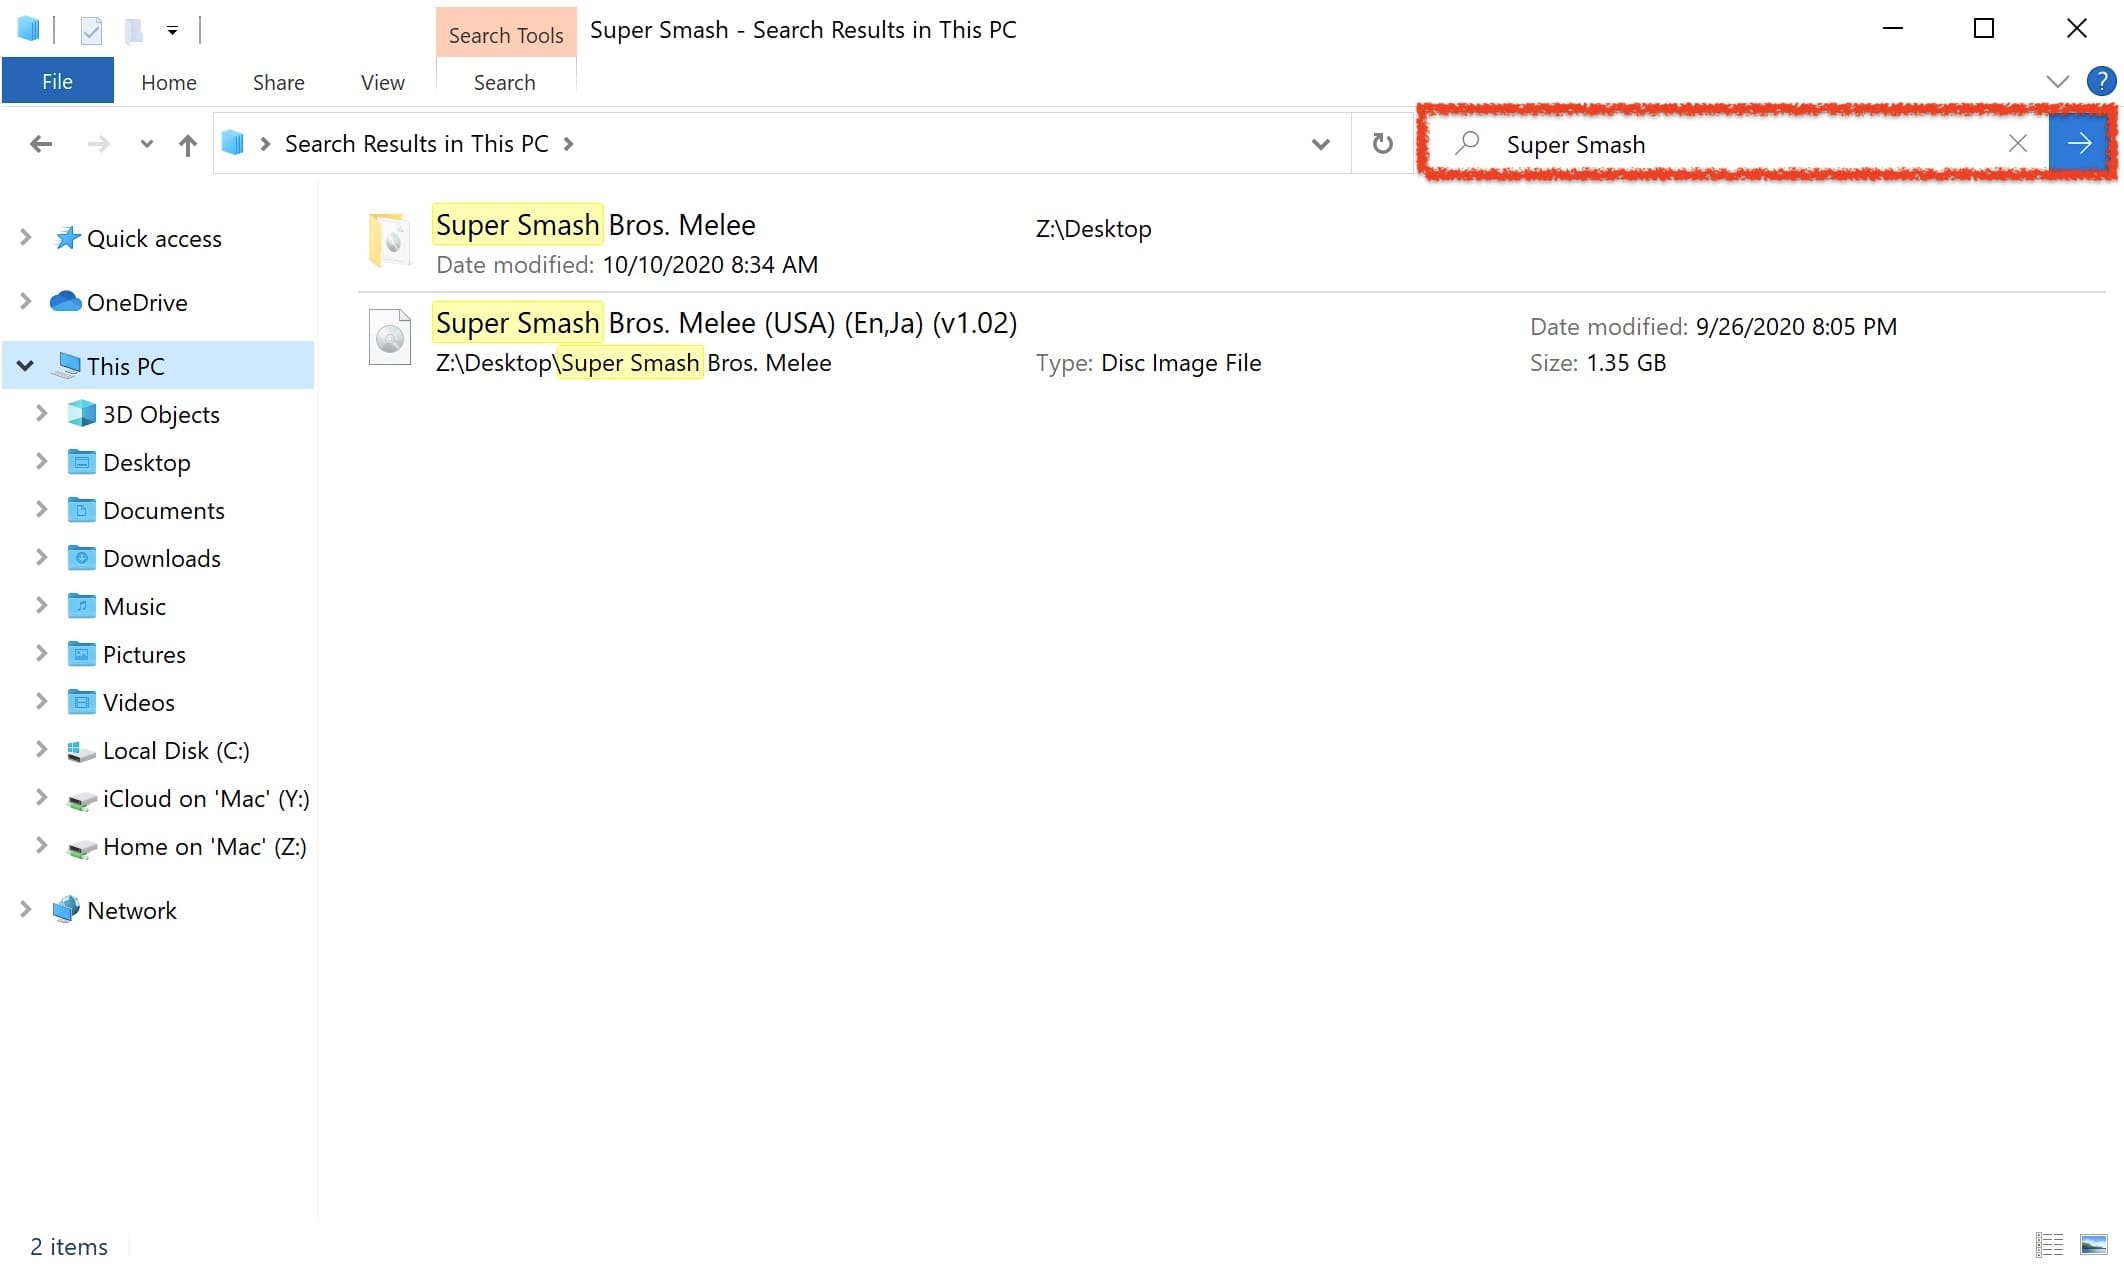This screenshot has height=1264, width=2124.
Task: Click the back navigation arrow icon
Action: pos(41,141)
